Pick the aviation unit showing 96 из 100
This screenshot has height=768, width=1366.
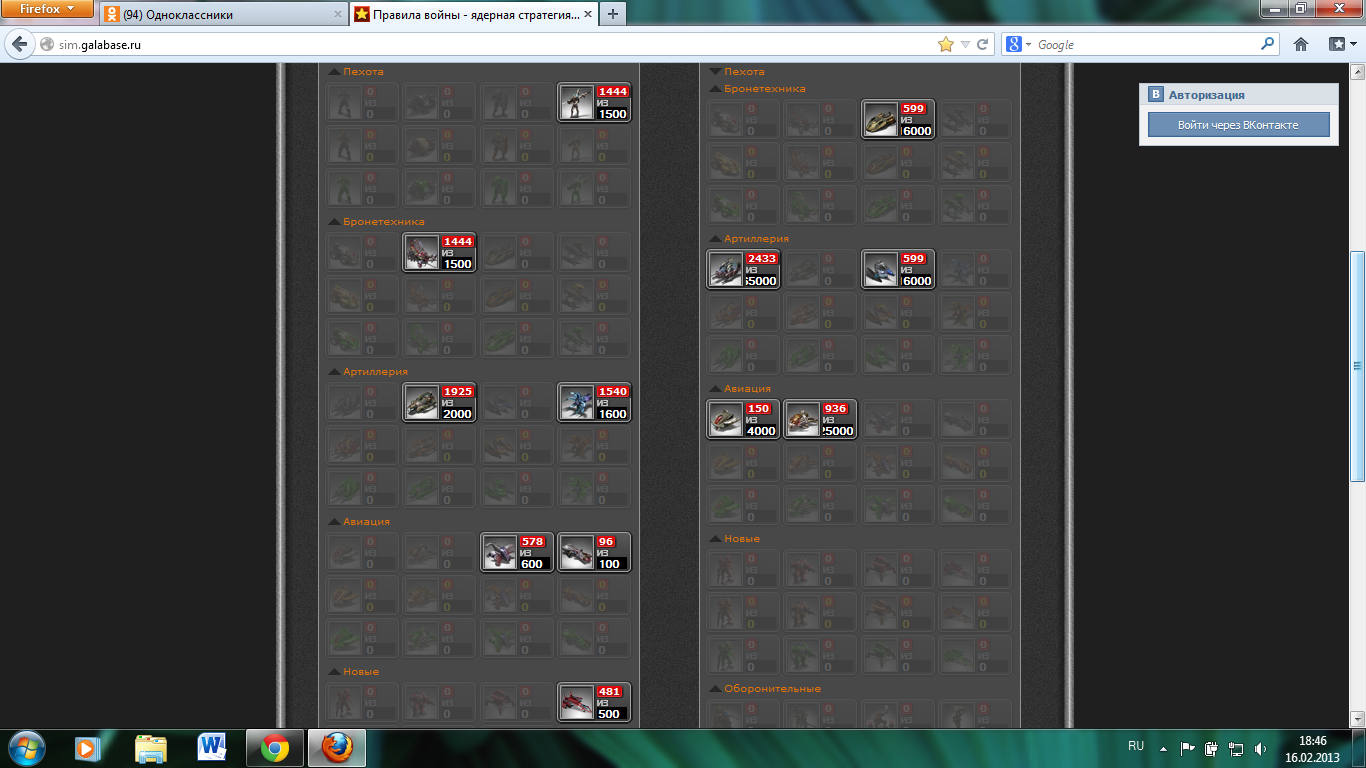[594, 552]
